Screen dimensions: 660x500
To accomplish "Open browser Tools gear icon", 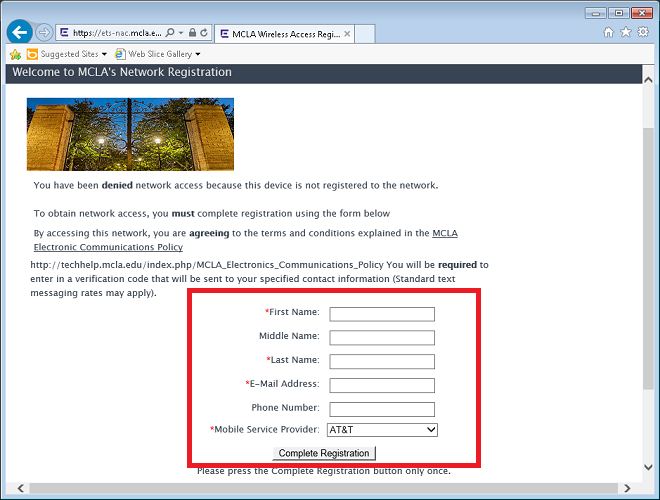I will pyautogui.click(x=643, y=32).
